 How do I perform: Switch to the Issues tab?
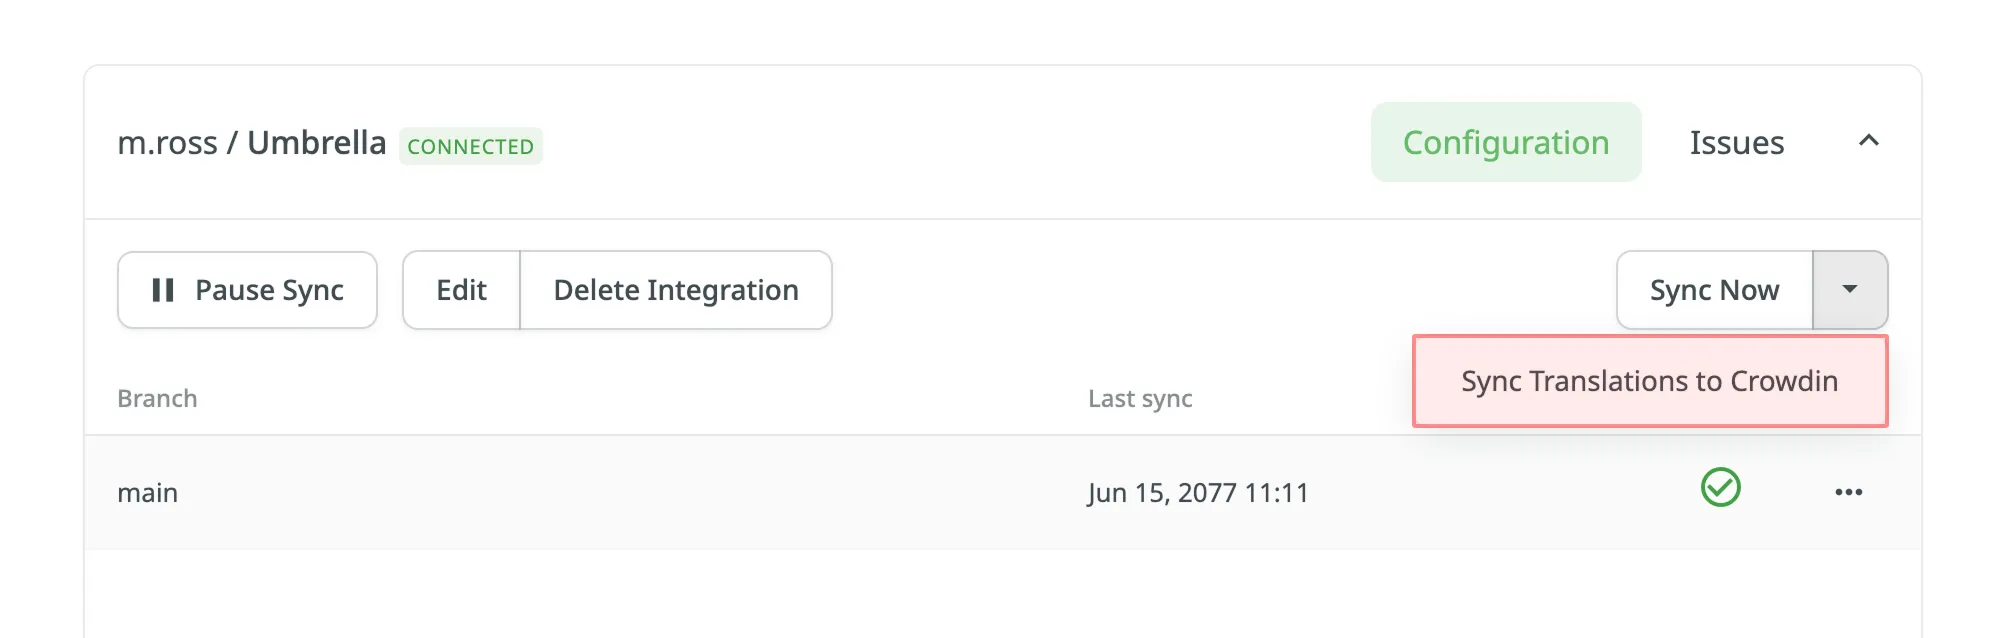pyautogui.click(x=1736, y=142)
